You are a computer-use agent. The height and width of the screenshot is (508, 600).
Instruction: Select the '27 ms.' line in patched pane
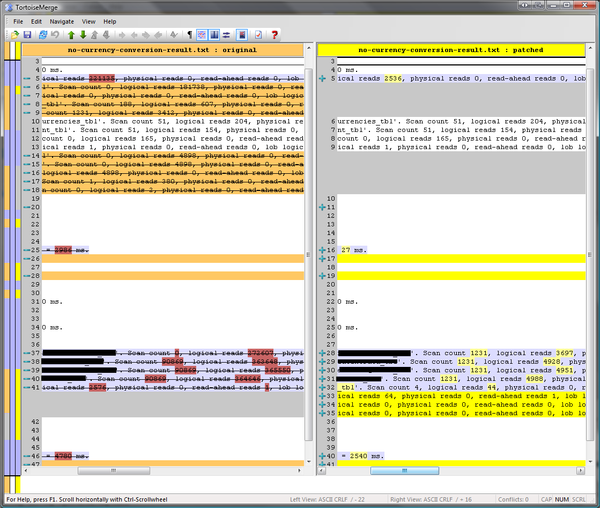coord(461,250)
